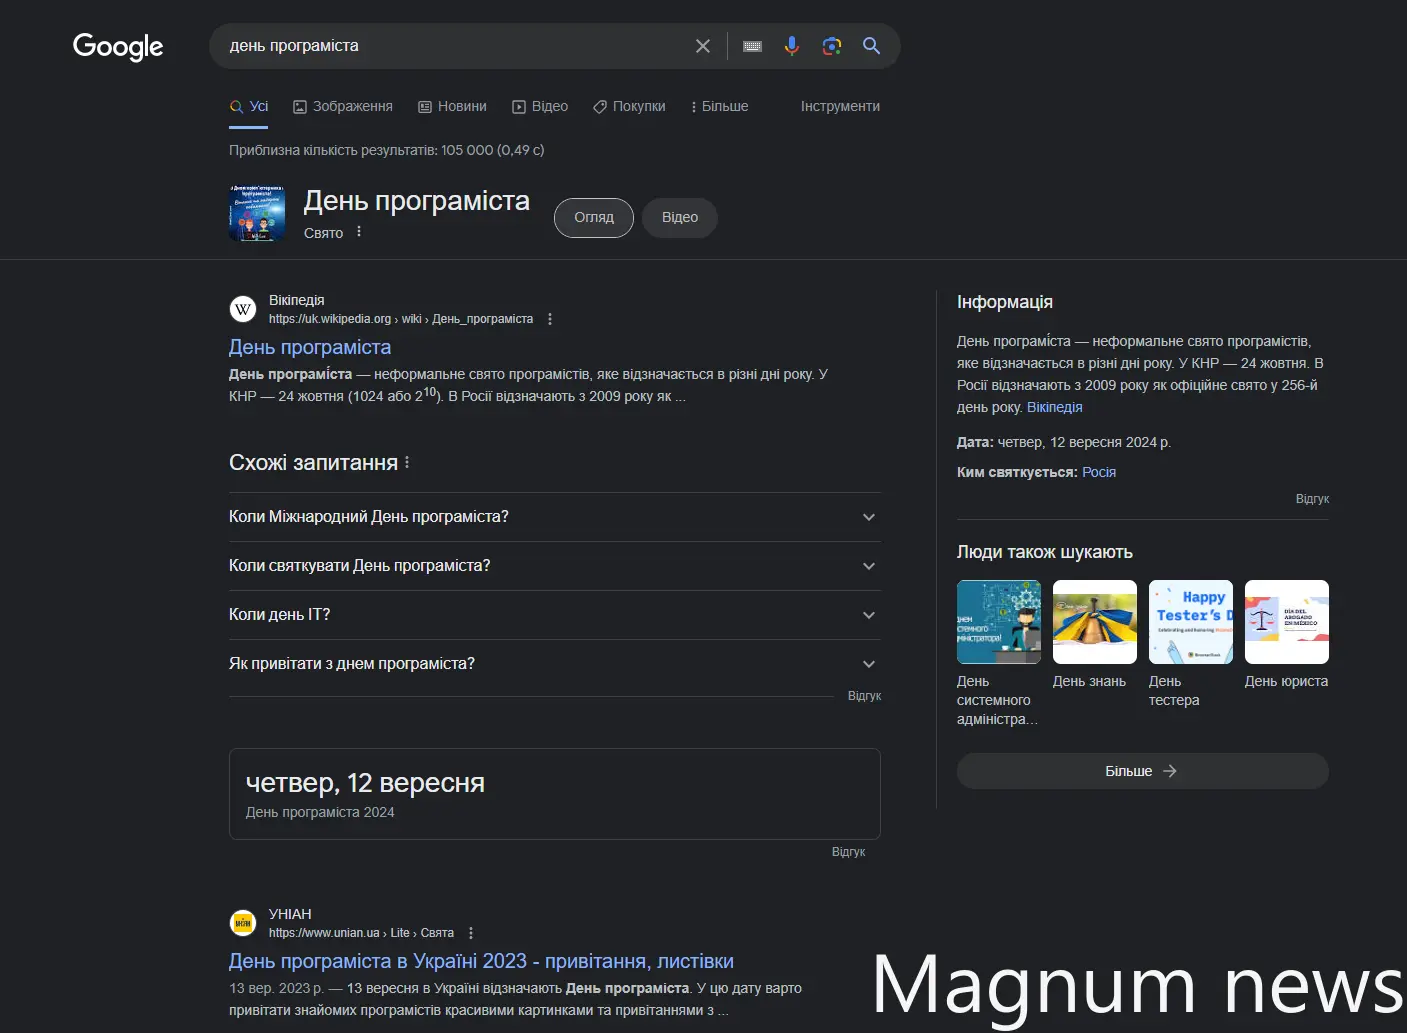Select the Усі tab
This screenshot has width=1407, height=1033.
[249, 106]
